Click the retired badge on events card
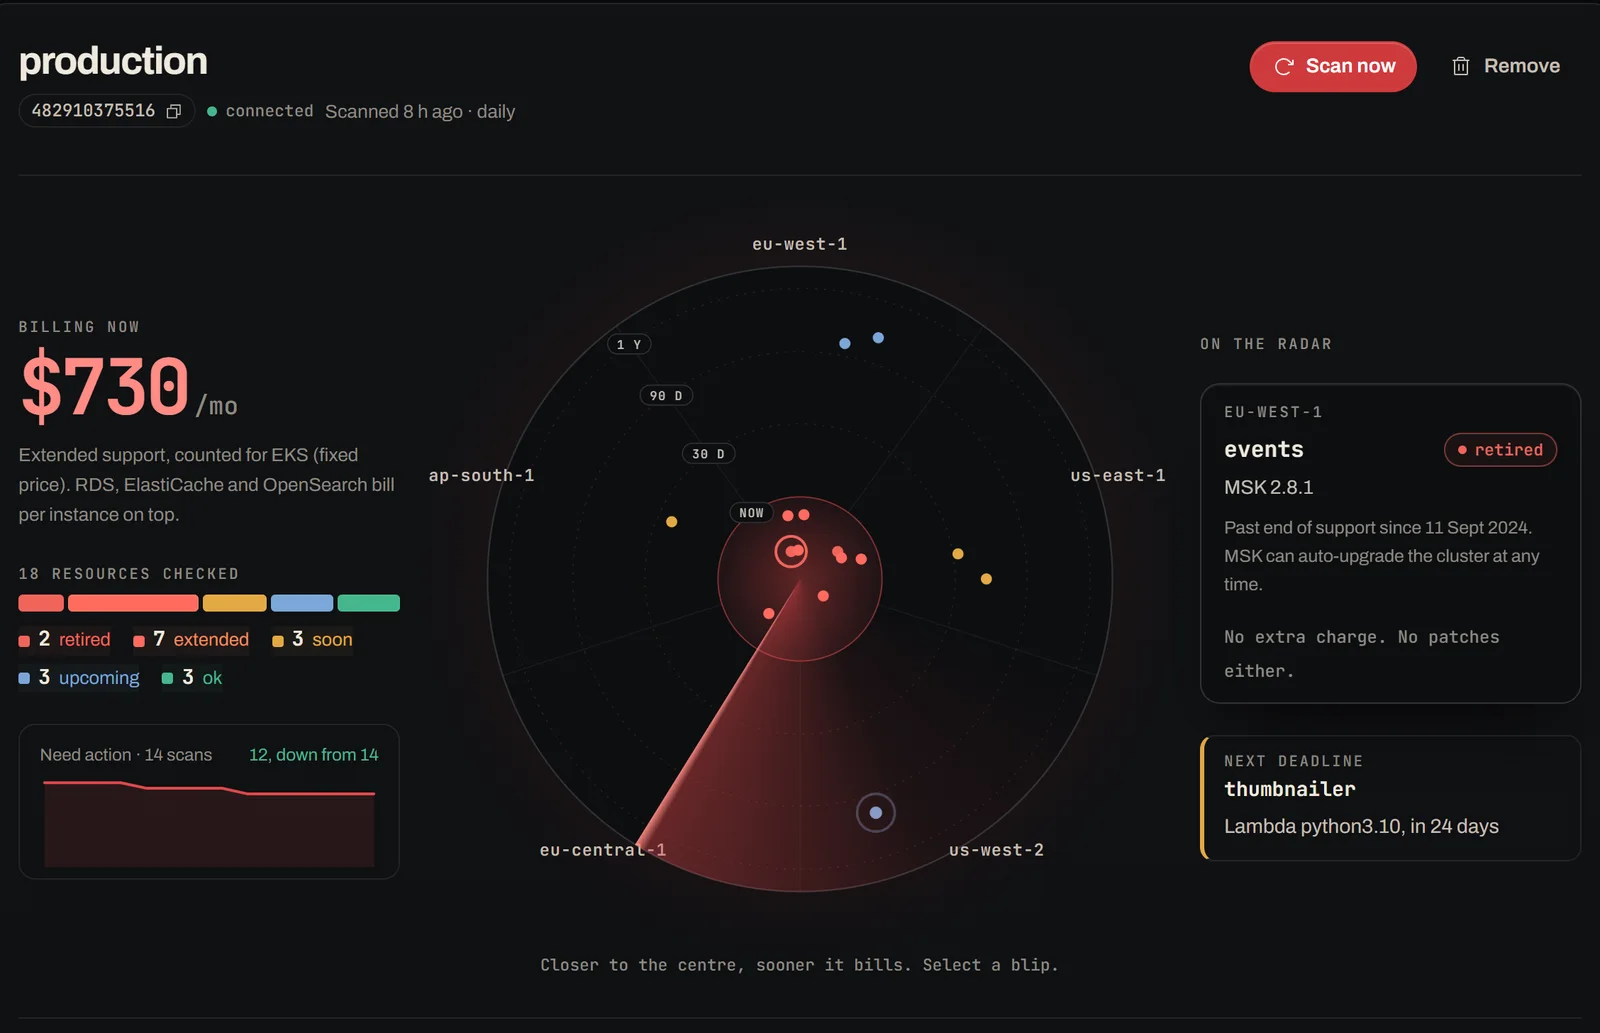The height and width of the screenshot is (1033, 1600). point(1500,450)
